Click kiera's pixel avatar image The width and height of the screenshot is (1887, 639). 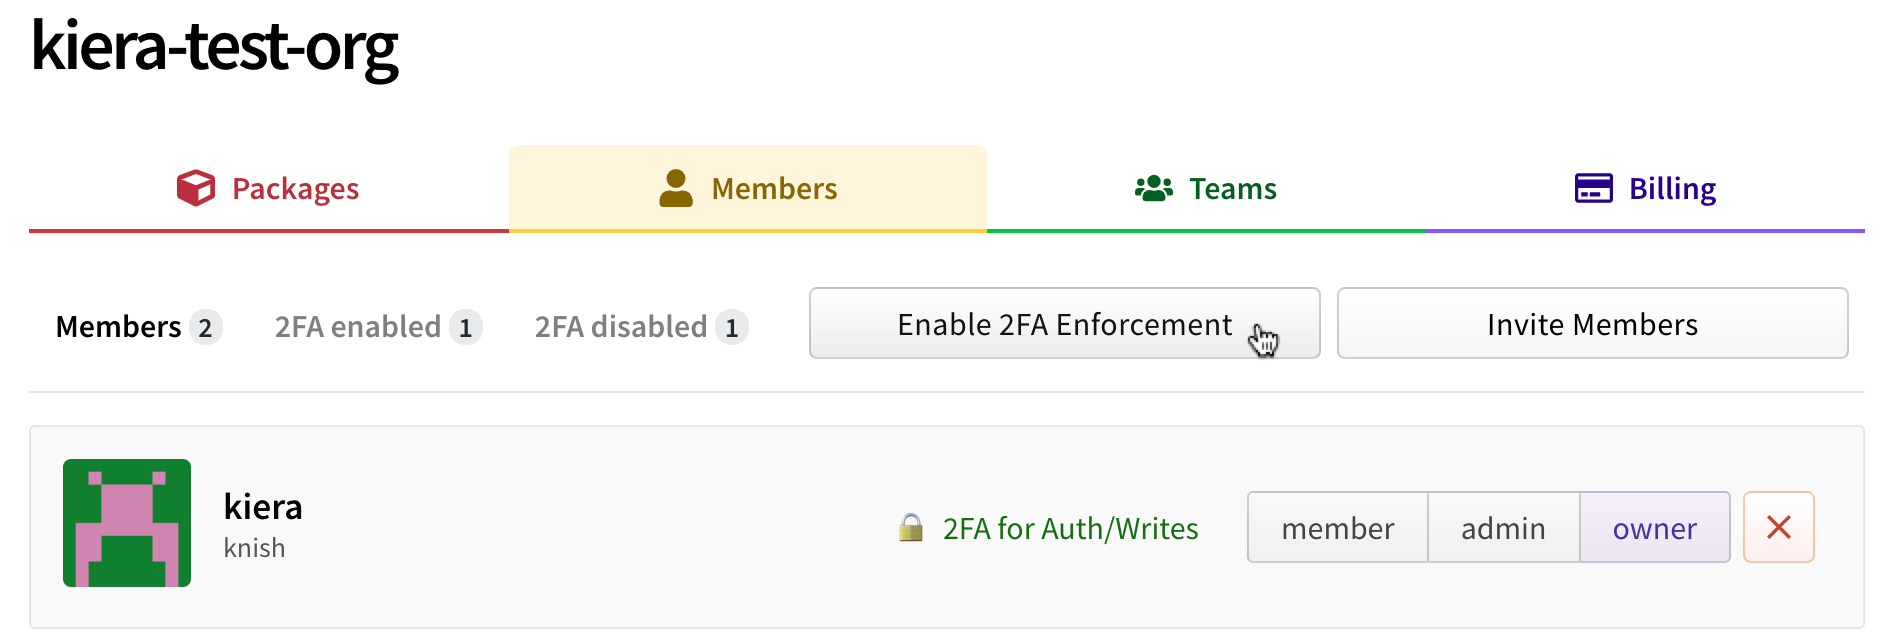click(127, 523)
